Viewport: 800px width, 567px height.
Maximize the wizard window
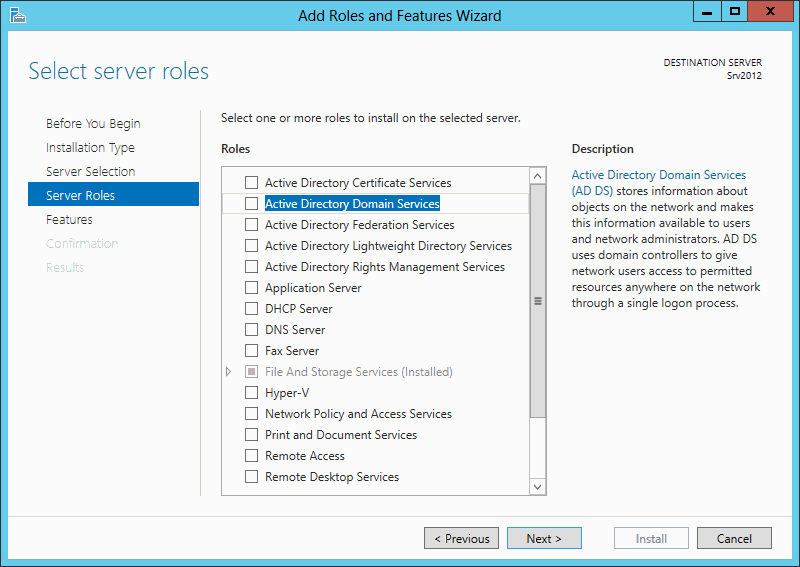tap(735, 12)
